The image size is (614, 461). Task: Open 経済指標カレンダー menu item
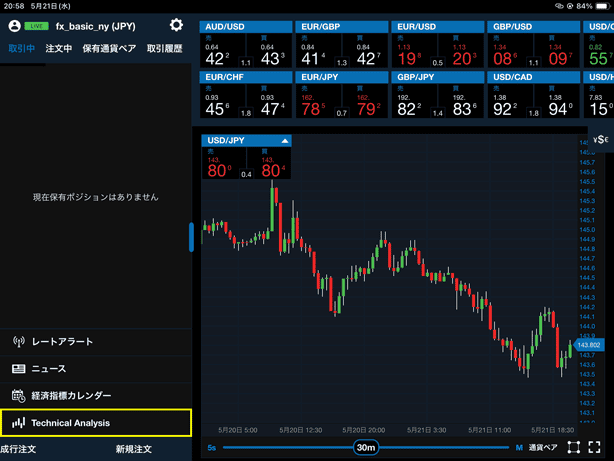click(96, 396)
